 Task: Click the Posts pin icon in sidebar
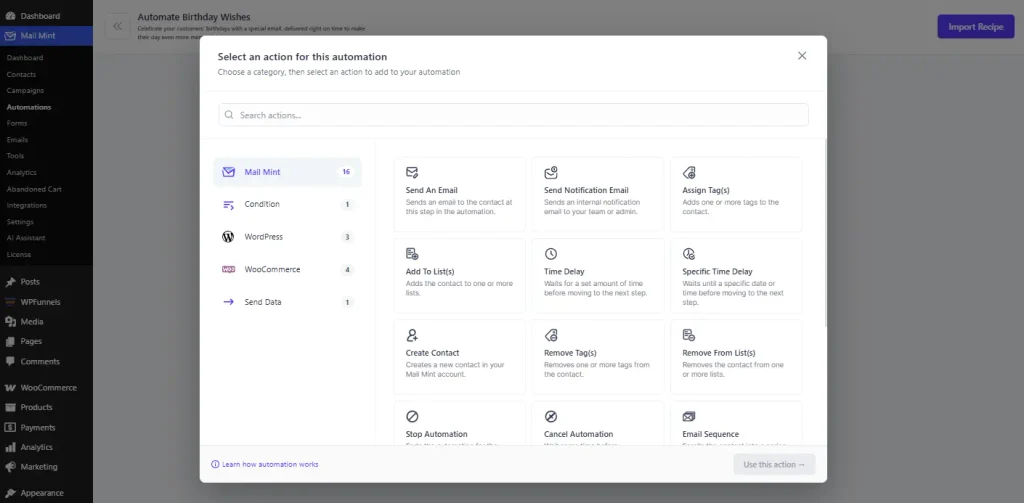(10, 282)
